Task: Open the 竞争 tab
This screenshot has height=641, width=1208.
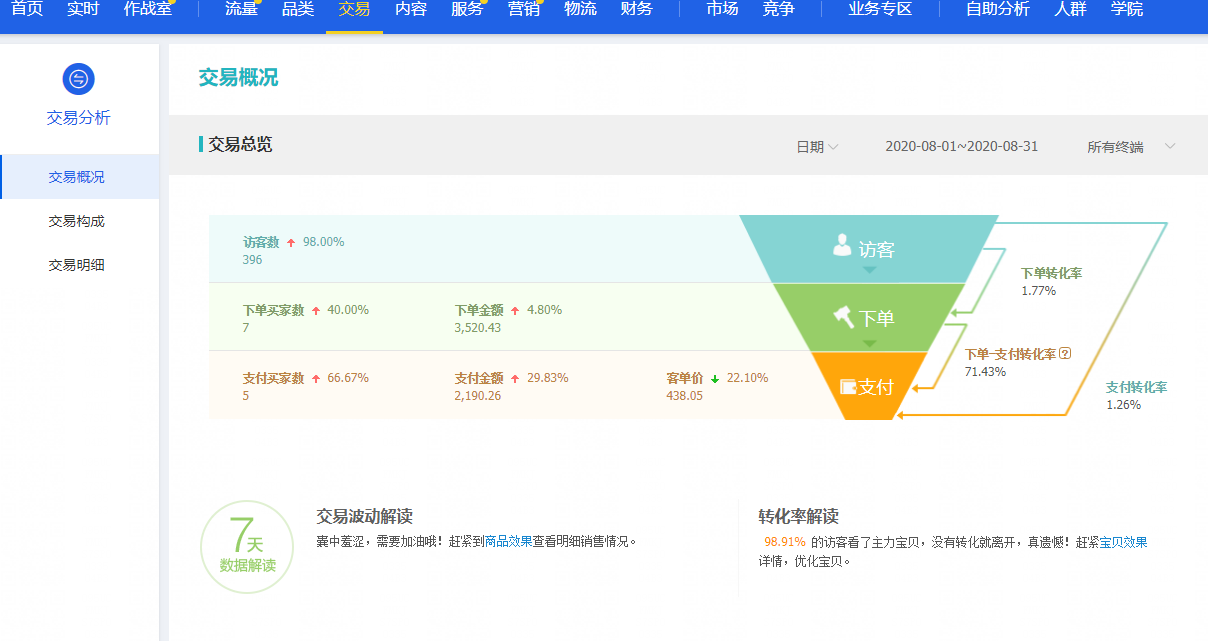Action: [x=778, y=10]
